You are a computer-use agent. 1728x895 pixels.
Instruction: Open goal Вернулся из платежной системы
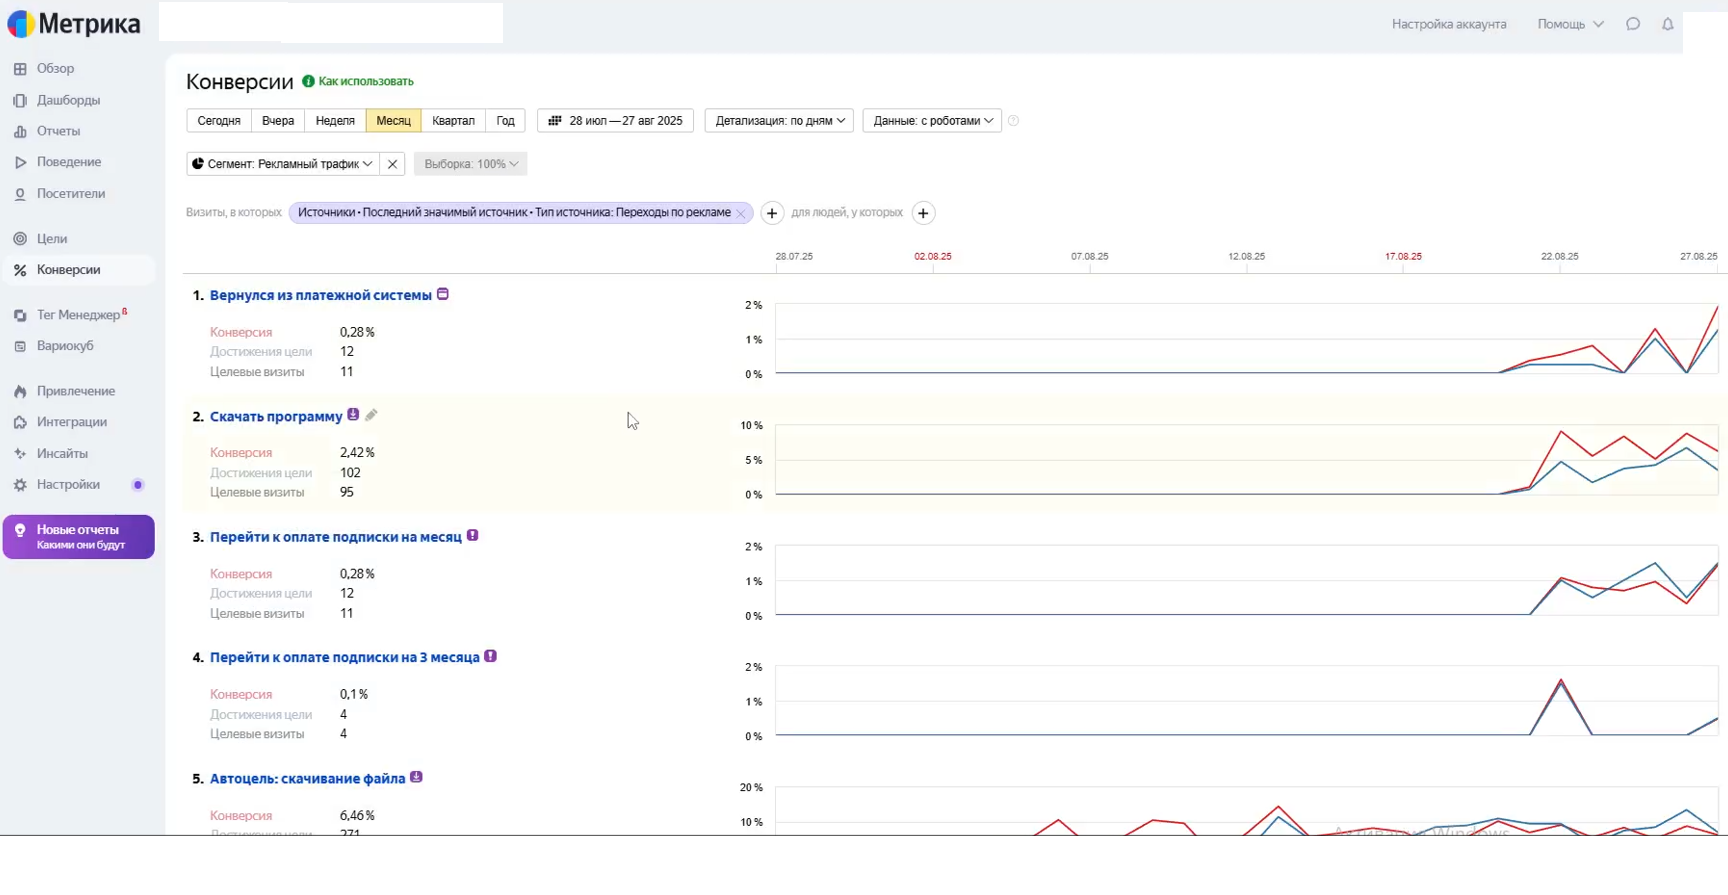pos(321,295)
